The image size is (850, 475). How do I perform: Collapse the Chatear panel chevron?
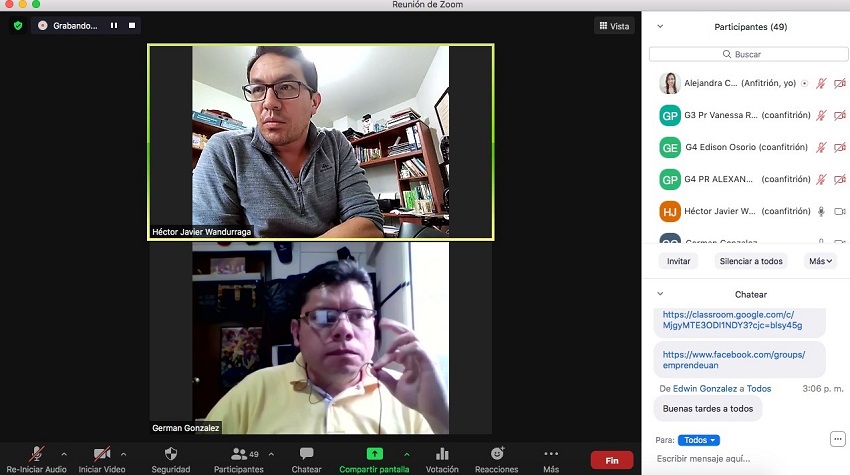click(660, 294)
